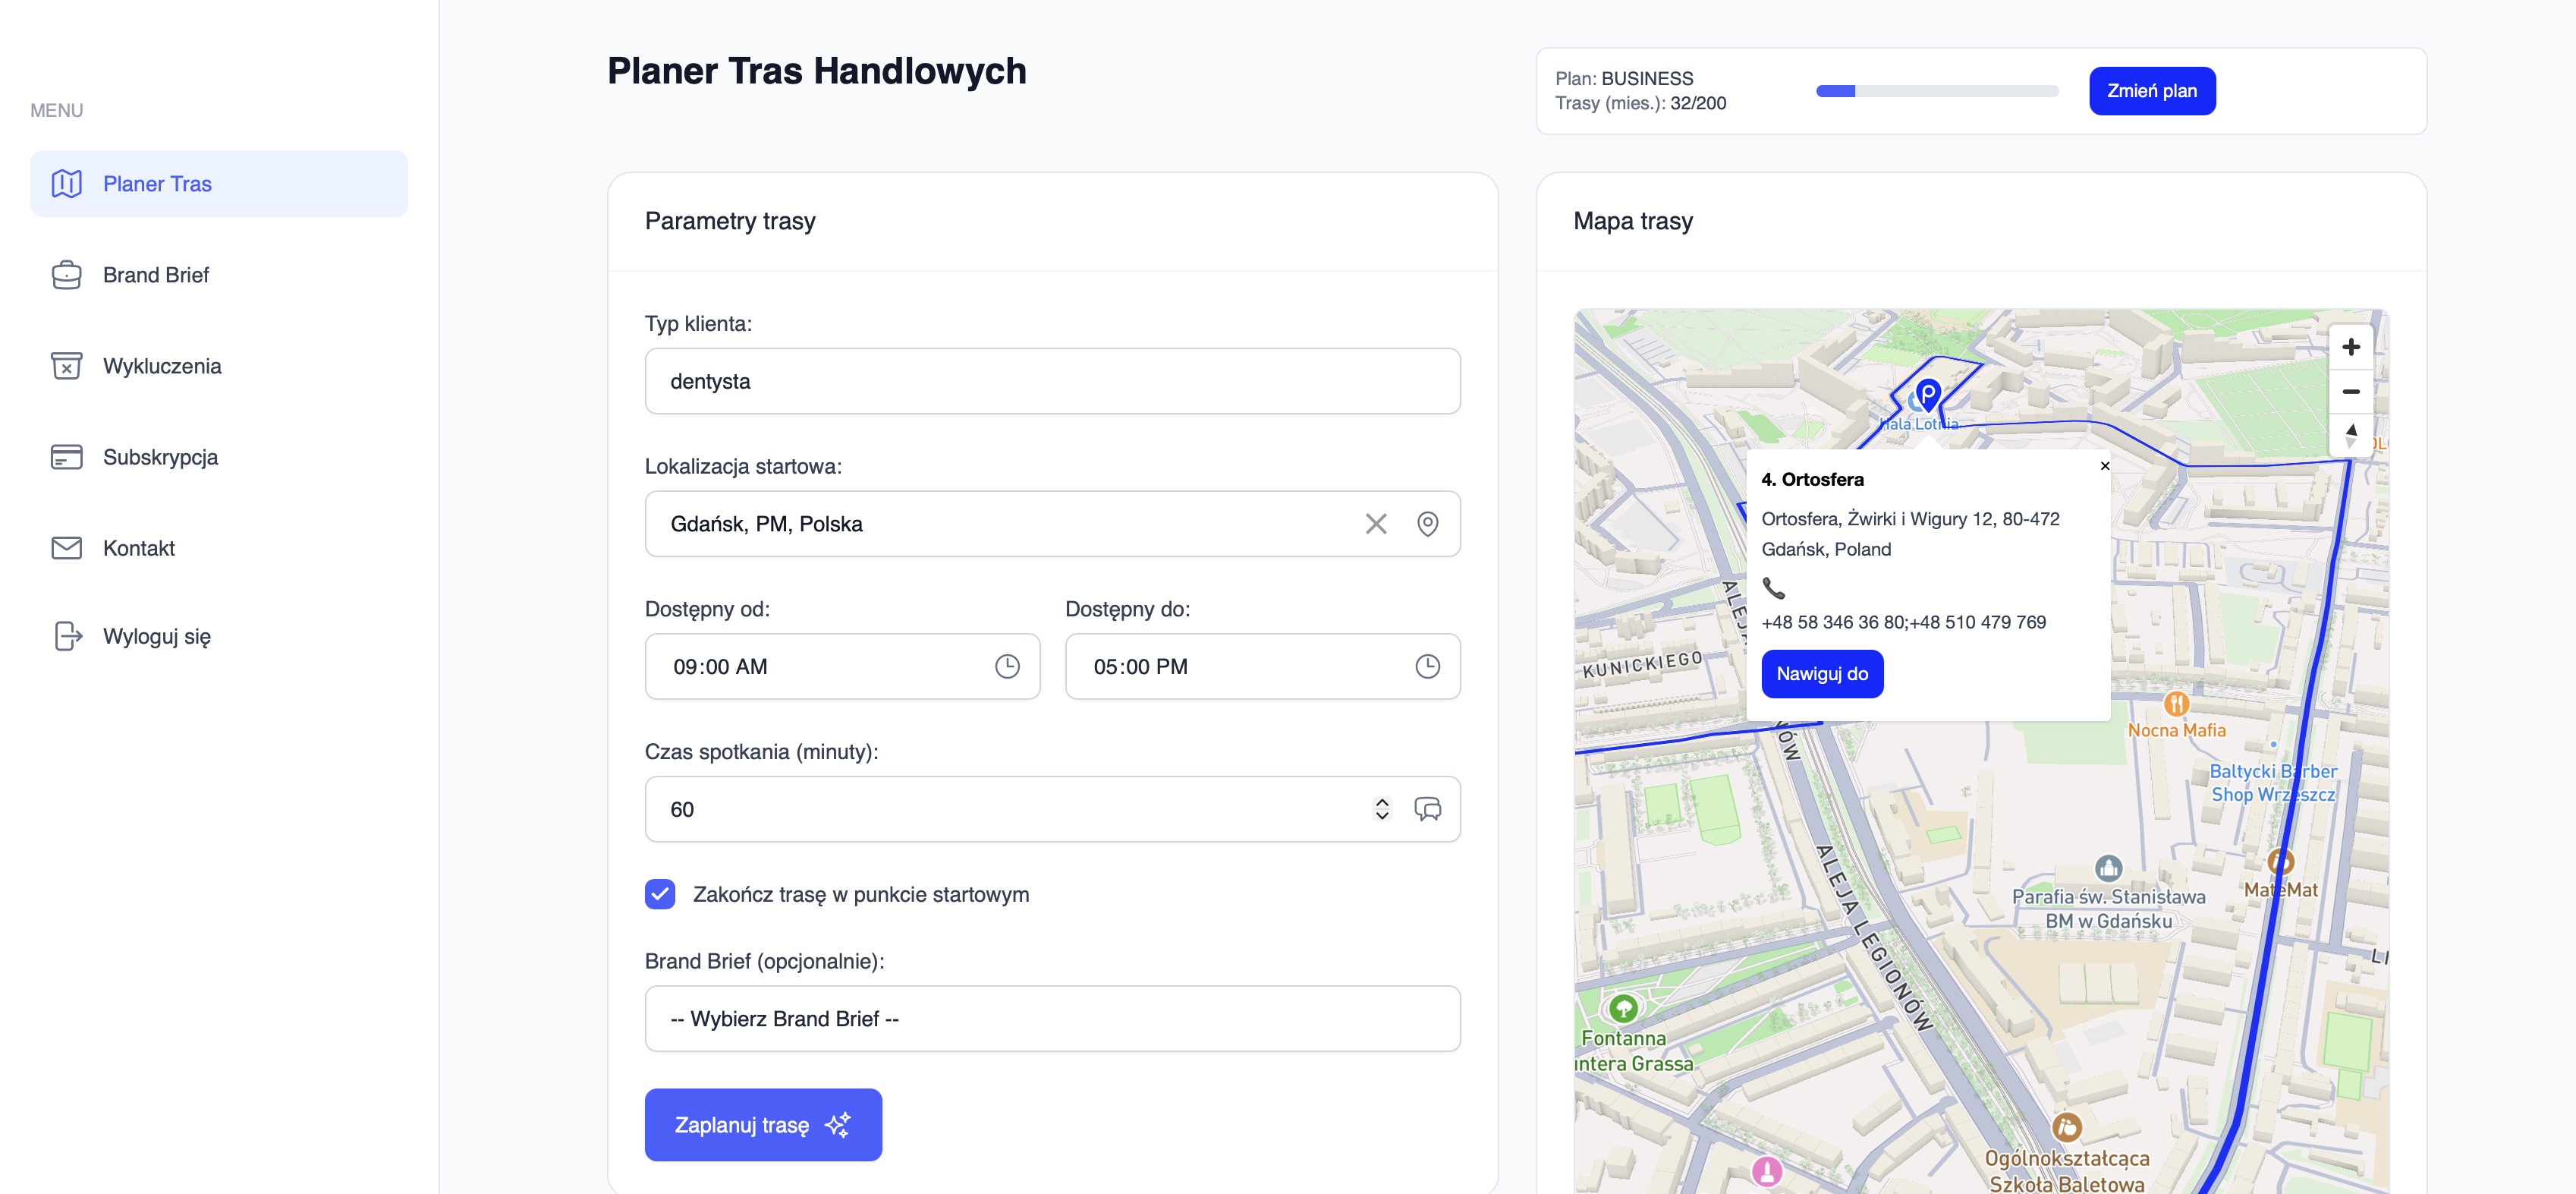Zoom out on the route map

(x=2350, y=392)
